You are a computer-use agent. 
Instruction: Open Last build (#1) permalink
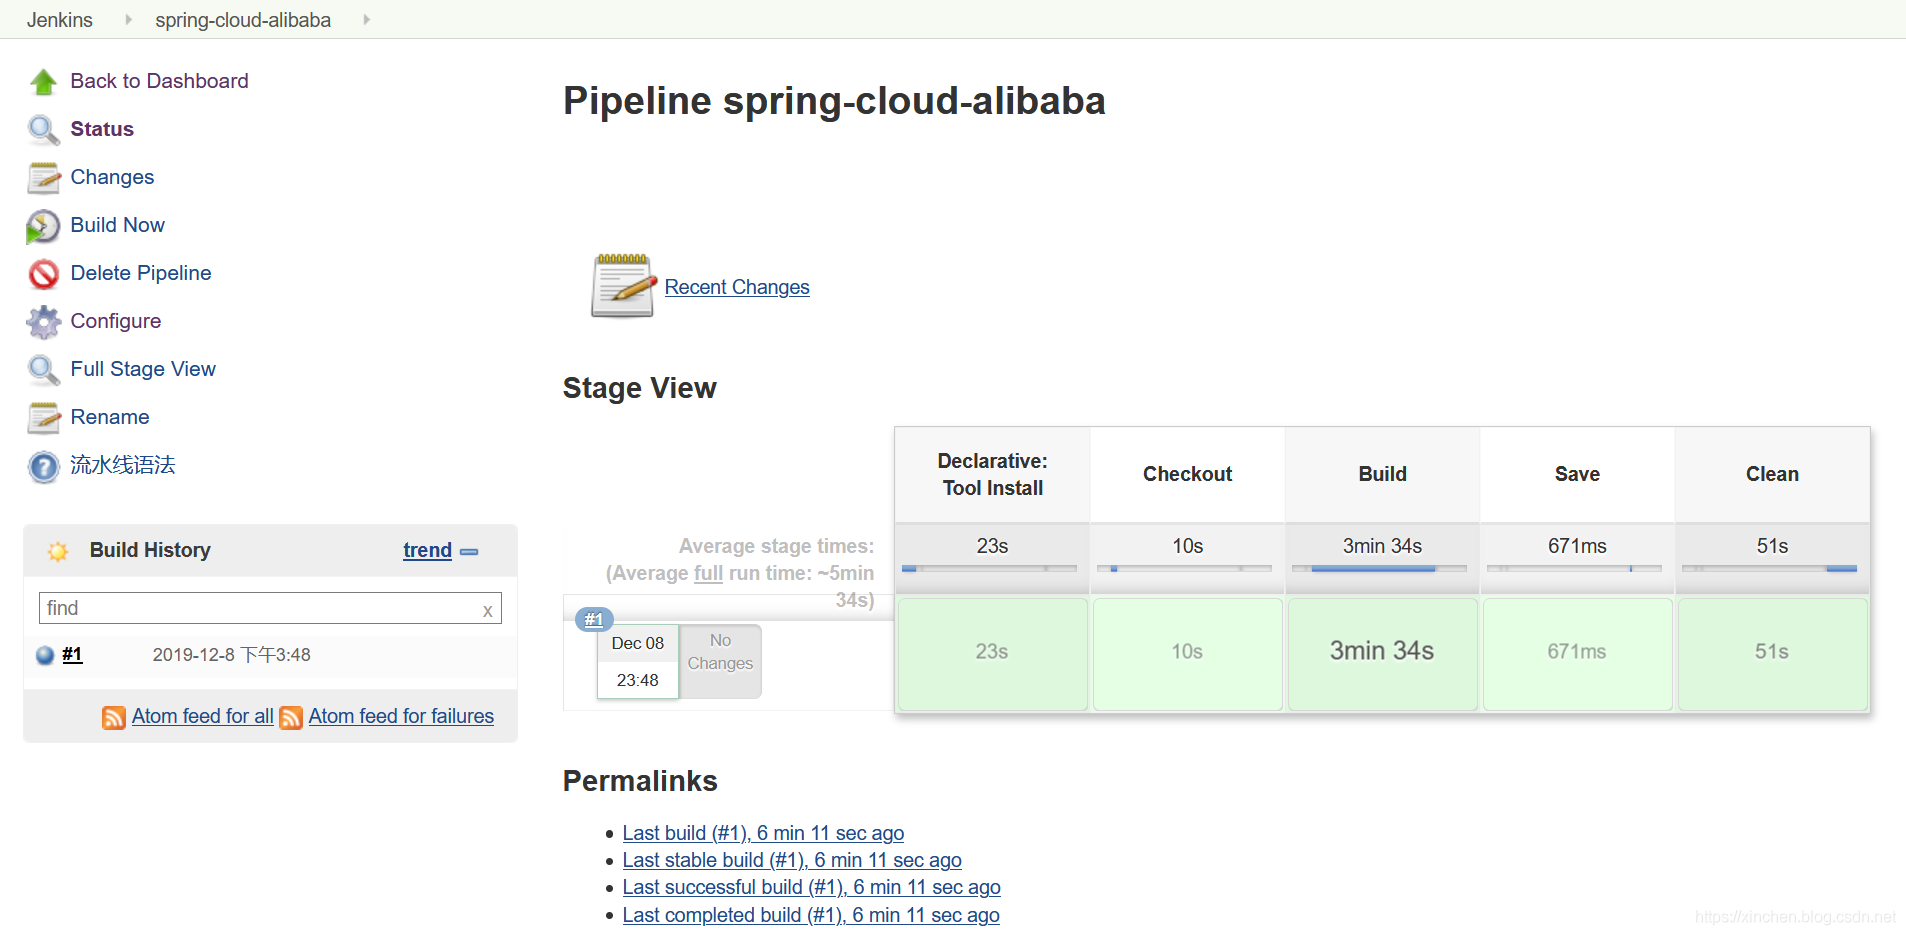[x=763, y=833]
